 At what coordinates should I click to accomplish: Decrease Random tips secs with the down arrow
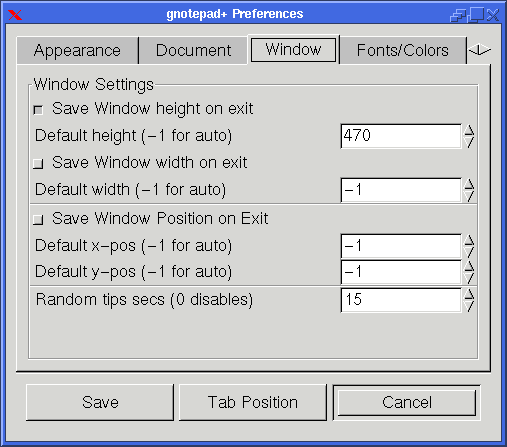coord(469,306)
